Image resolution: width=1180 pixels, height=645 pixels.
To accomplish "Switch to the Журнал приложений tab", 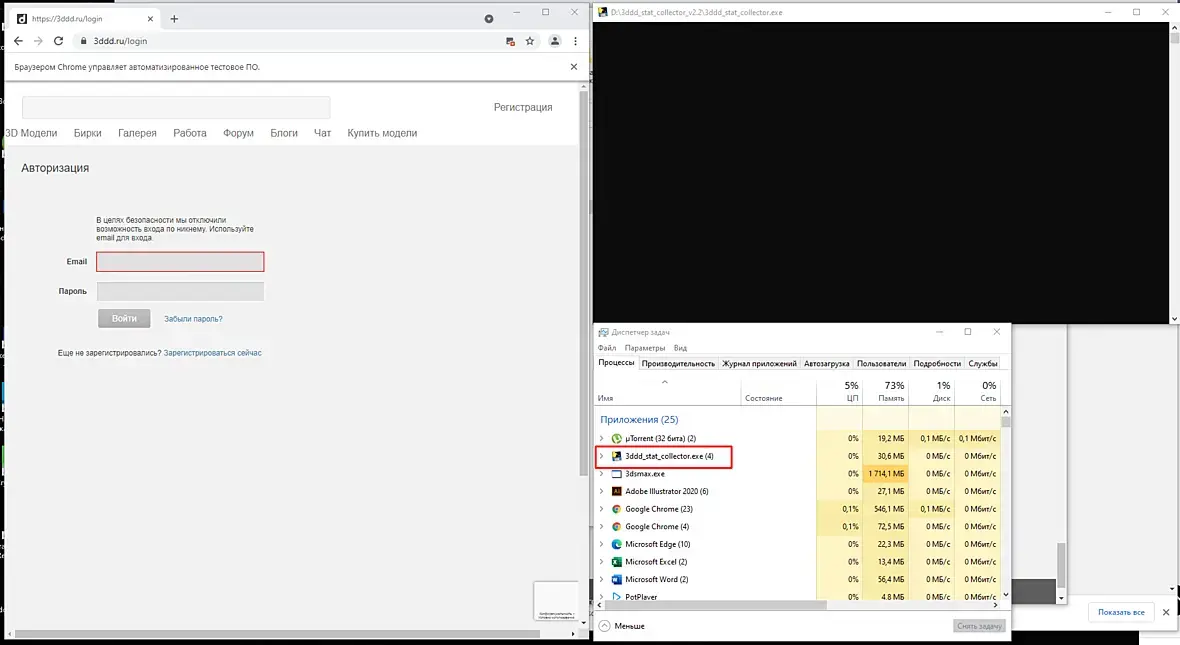I will pos(759,364).
